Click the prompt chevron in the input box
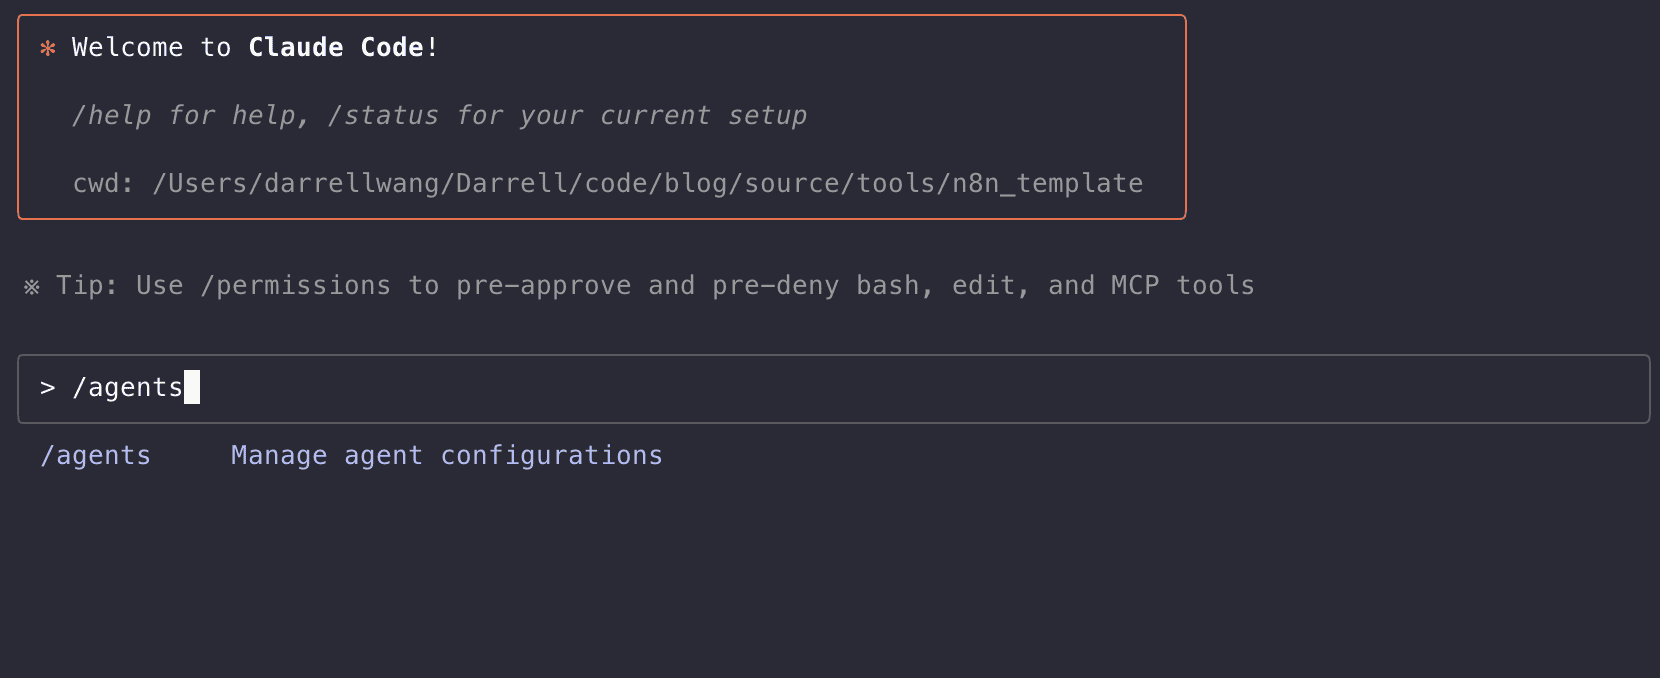 [x=47, y=388]
